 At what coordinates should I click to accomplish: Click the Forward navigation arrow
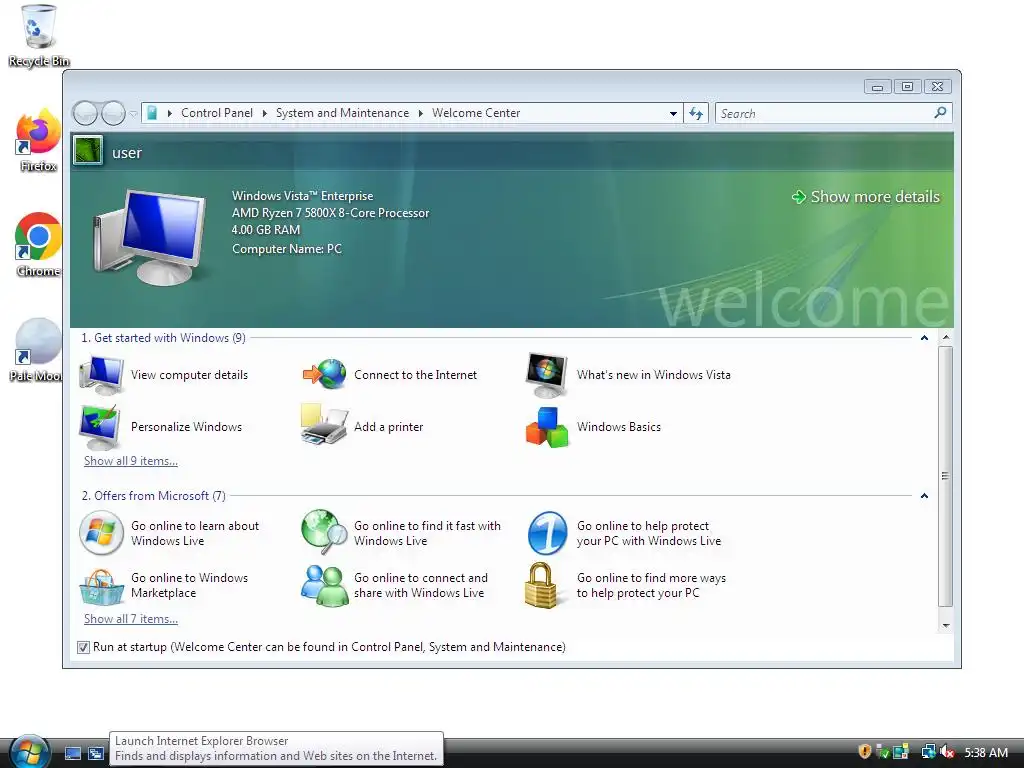tap(113, 114)
